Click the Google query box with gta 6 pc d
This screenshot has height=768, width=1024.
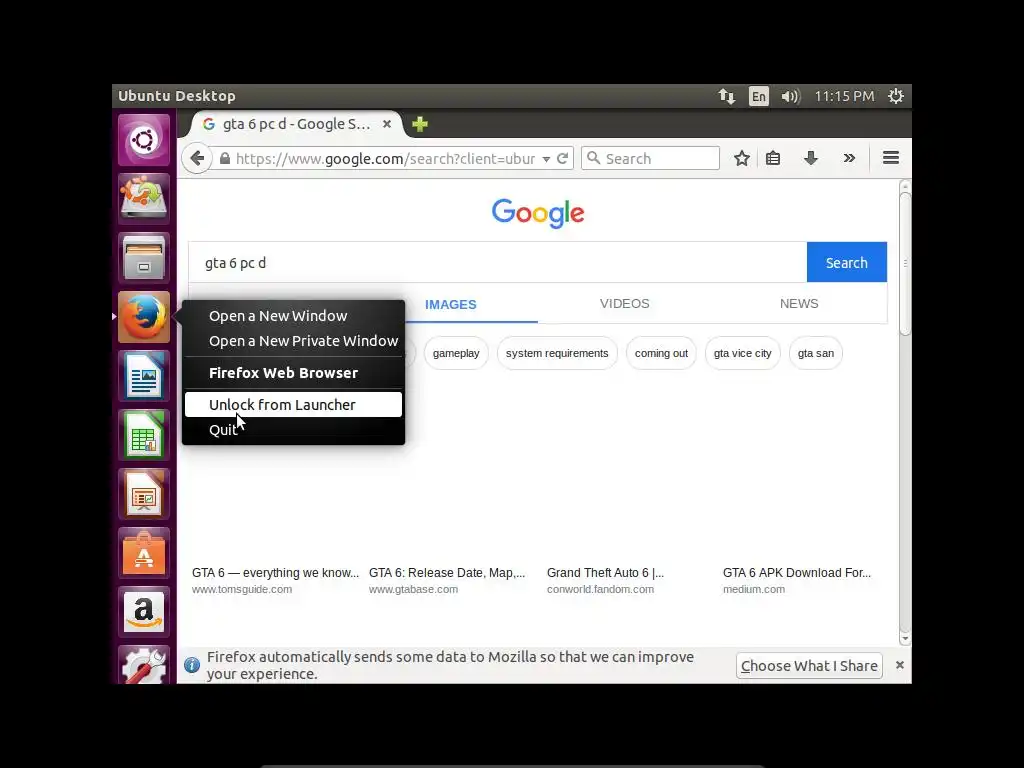[498, 263]
